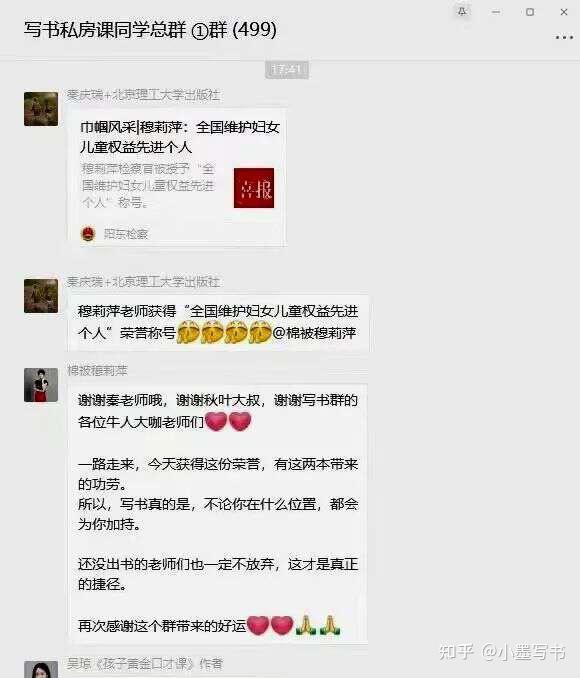The width and height of the screenshot is (580, 678).
Task: Maximize the chat window
Action: click(530, 12)
